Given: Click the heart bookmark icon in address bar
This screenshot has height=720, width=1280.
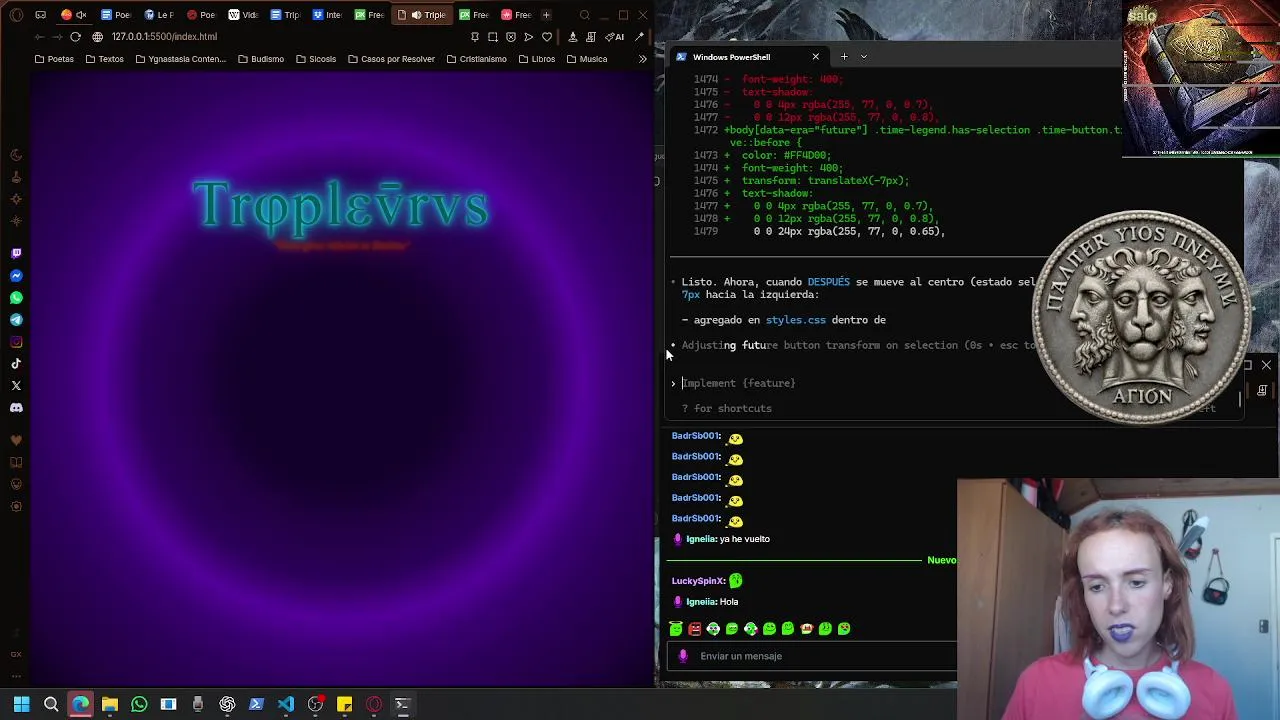Looking at the screenshot, I should pos(547,37).
